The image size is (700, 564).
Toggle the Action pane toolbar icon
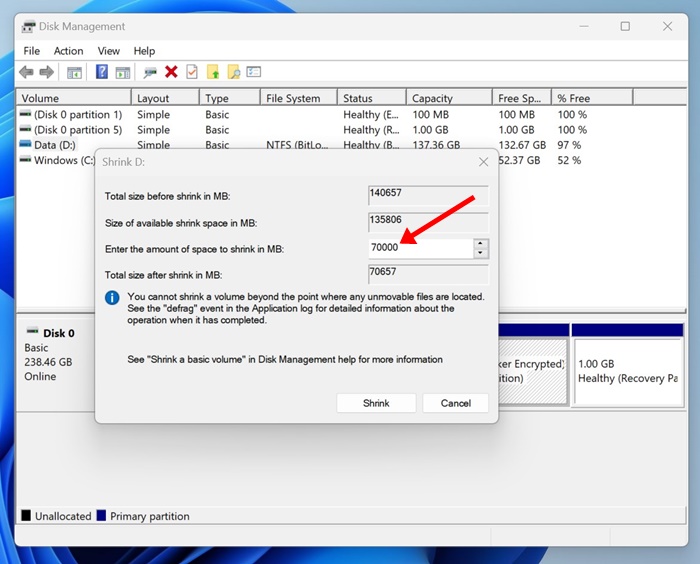(122, 72)
